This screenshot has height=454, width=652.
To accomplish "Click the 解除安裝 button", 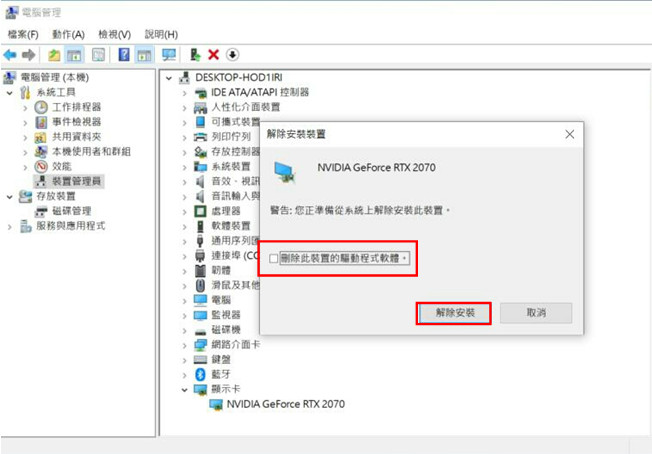I will (x=453, y=313).
